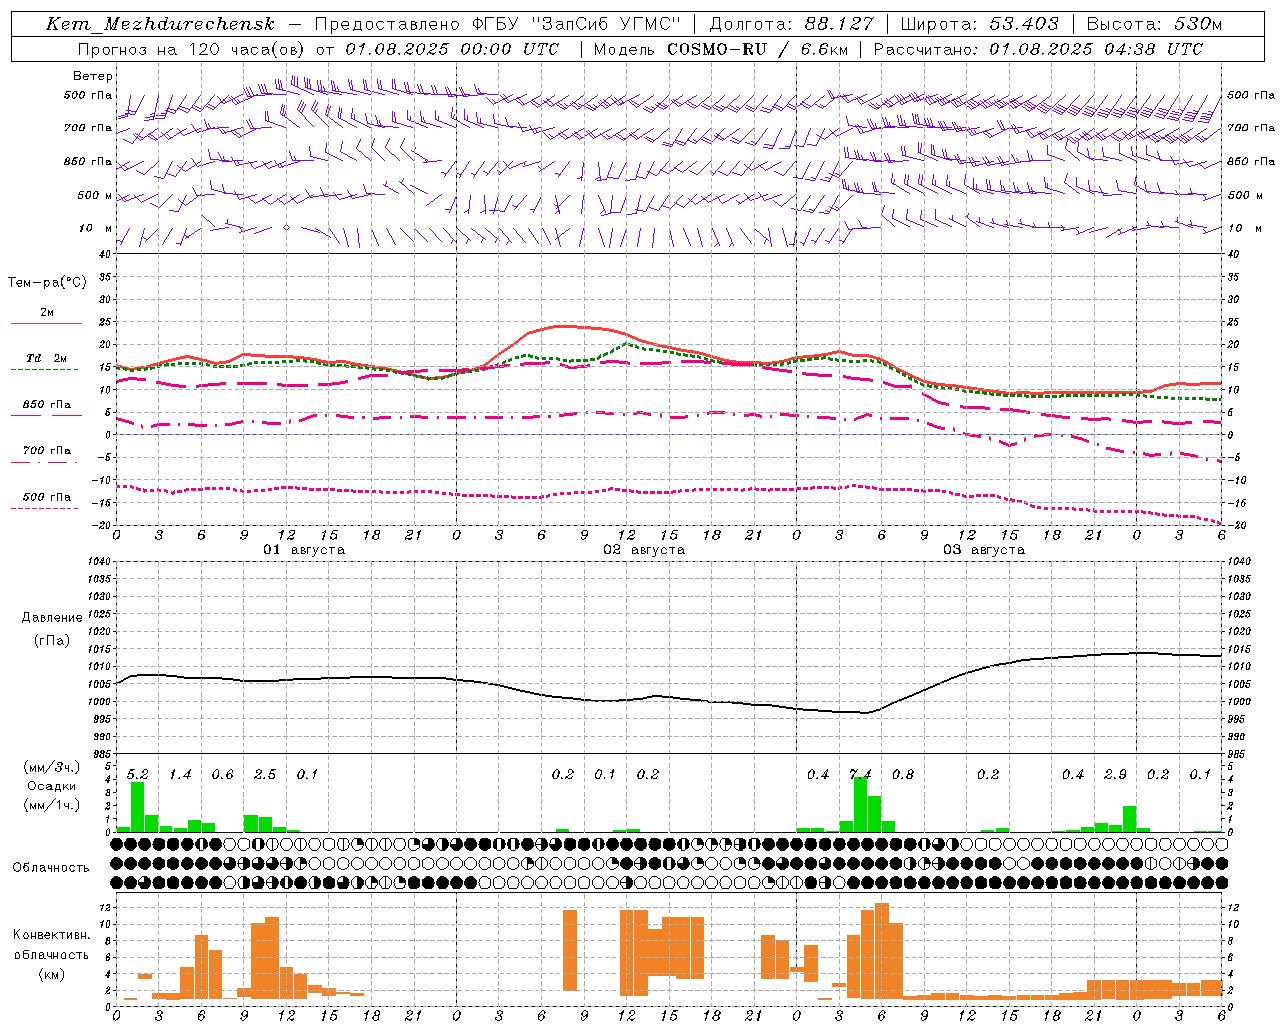Click the 'Давление' pressure panel label
The width and height of the screenshot is (1280, 1024).
click(x=52, y=618)
